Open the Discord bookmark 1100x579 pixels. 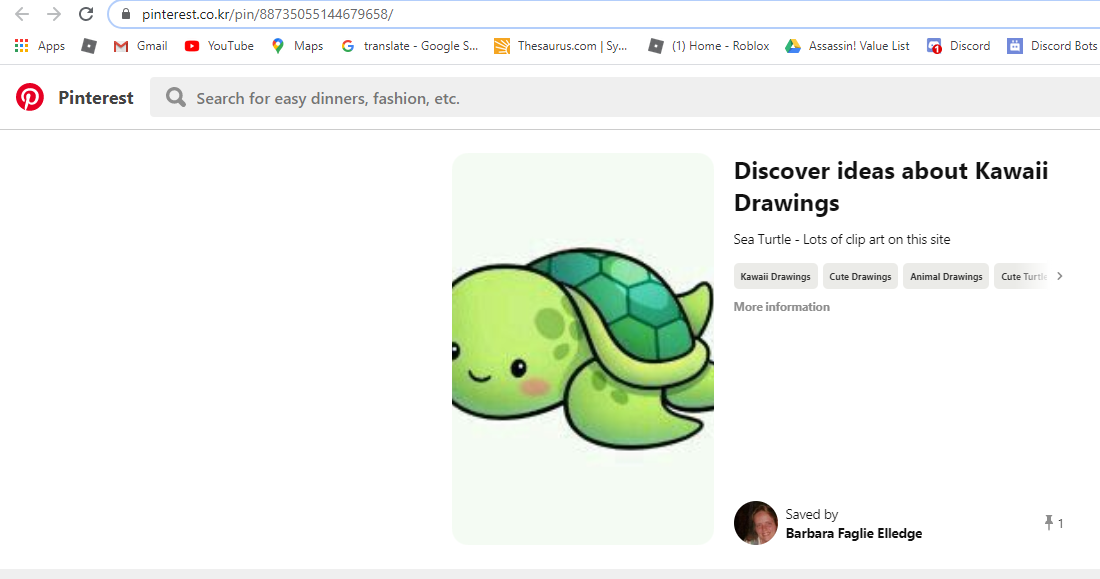958,46
